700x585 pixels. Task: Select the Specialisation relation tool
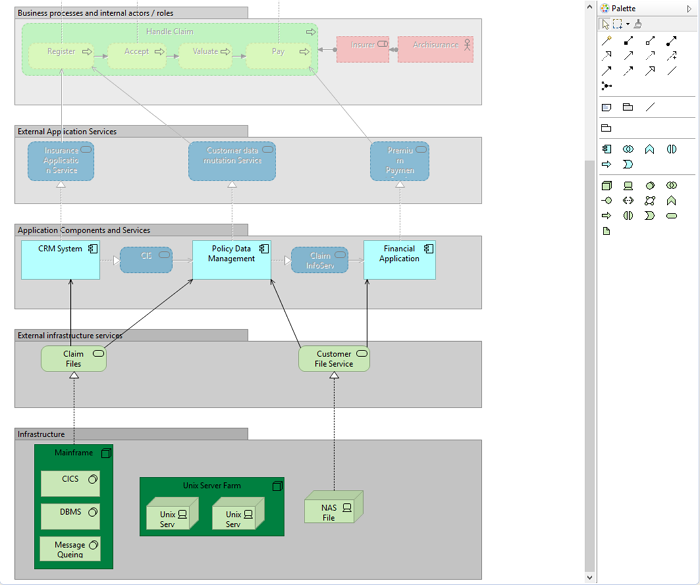click(650, 71)
